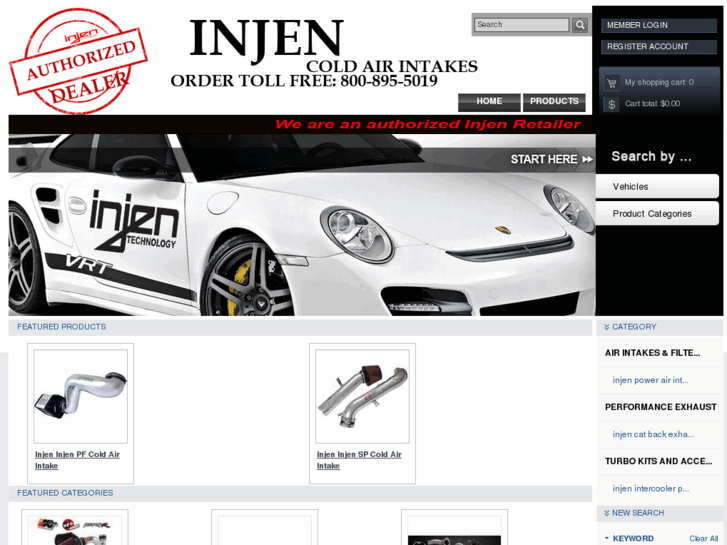Click the My shopping cart: 0 text
Viewport: 727px width, 545px height.
click(659, 83)
